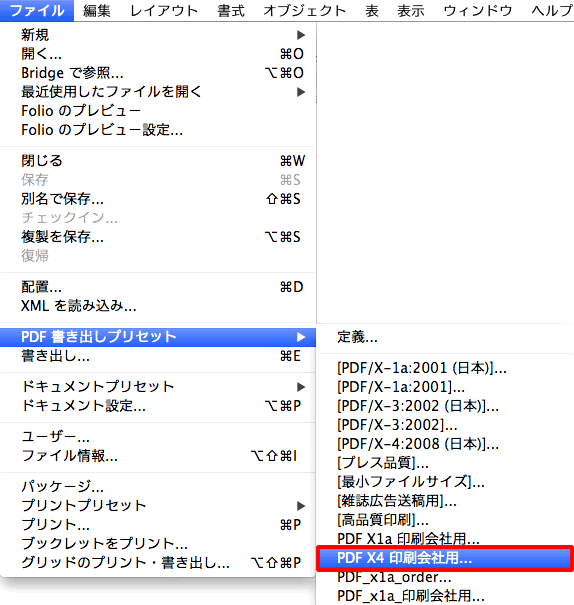Viewport: 574px width, 605px height.
Task: Choose [プレス品質]... preset
Action: click(x=445, y=463)
